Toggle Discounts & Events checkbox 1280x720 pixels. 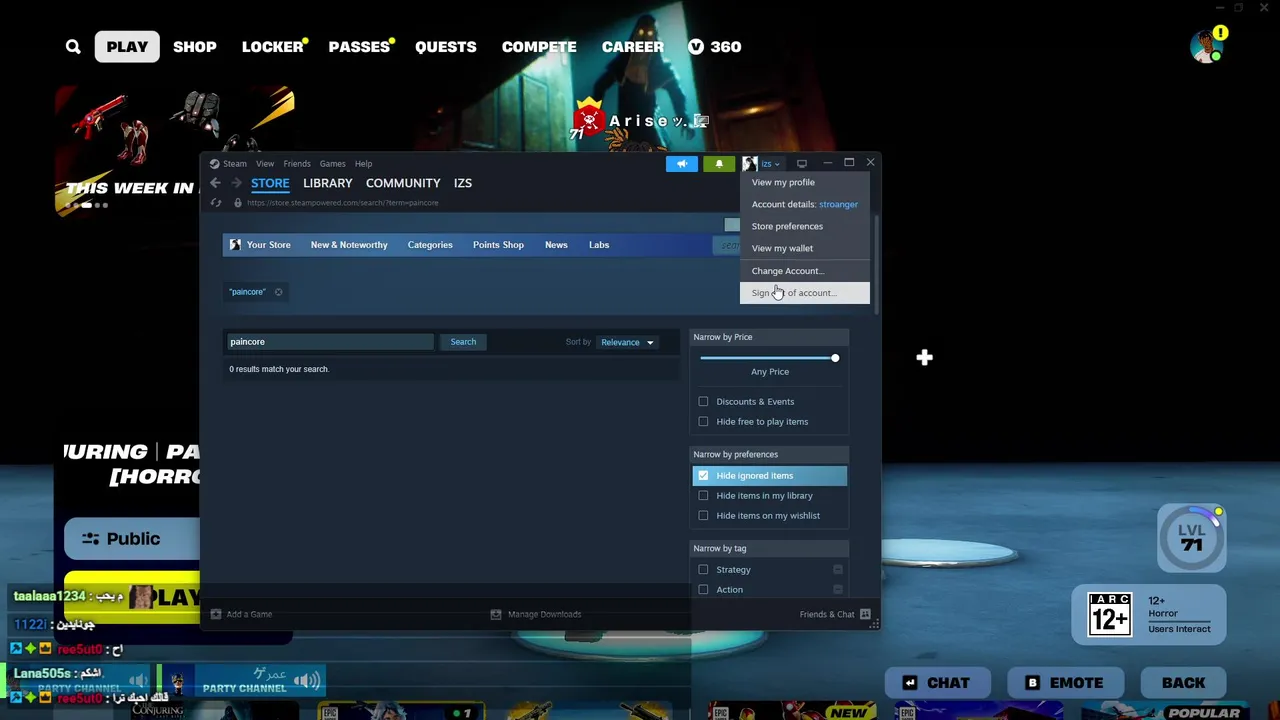pos(703,402)
